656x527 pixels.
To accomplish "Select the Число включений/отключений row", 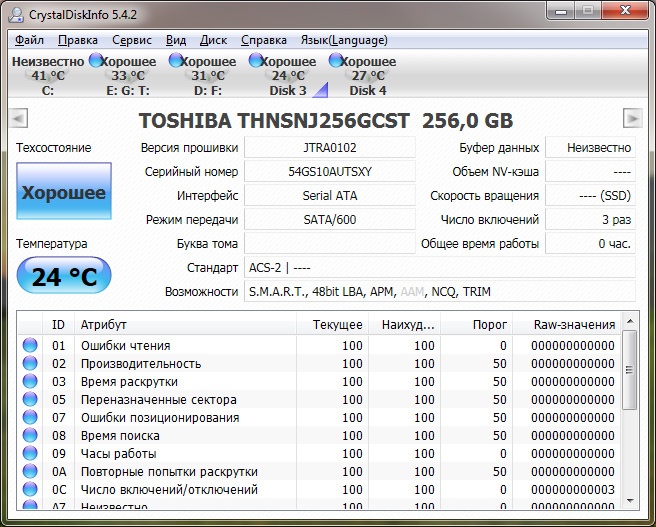I will click(x=319, y=489).
